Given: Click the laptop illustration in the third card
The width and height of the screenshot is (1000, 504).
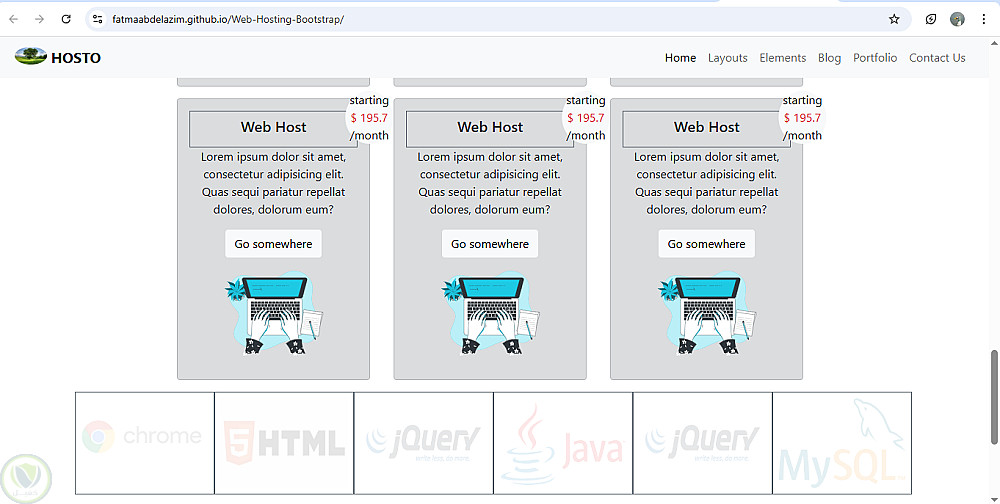Looking at the screenshot, I should (707, 313).
